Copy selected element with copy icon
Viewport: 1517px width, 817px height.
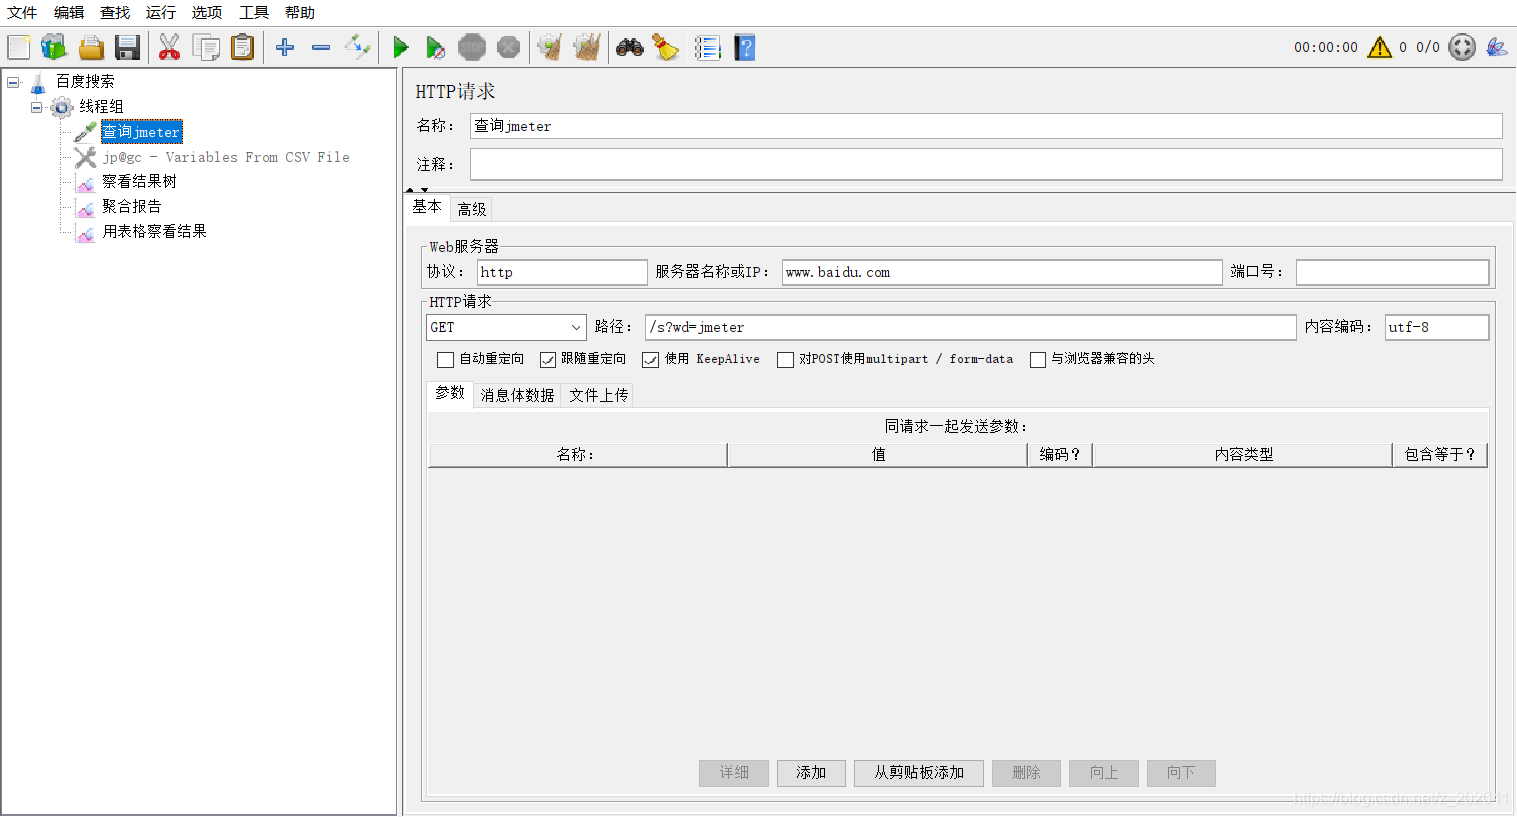[206, 47]
